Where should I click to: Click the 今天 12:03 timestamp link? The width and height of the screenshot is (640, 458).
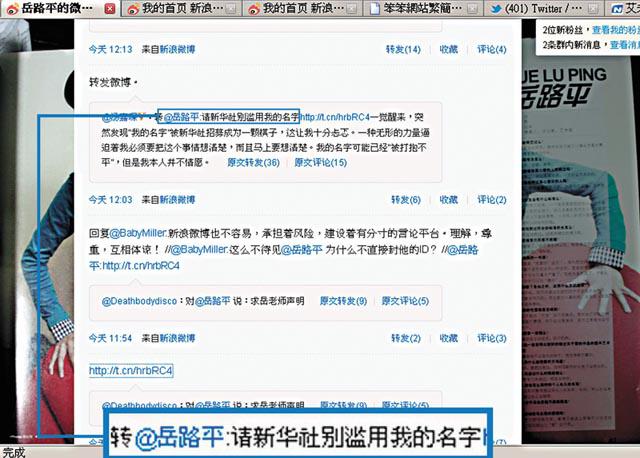click(x=111, y=200)
